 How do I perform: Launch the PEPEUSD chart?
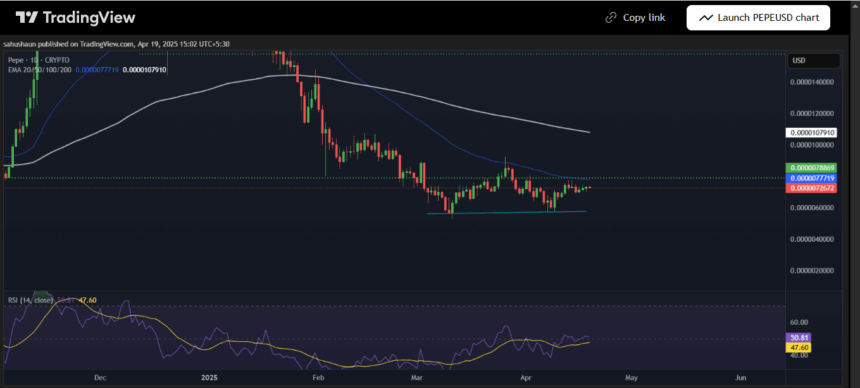click(x=758, y=18)
